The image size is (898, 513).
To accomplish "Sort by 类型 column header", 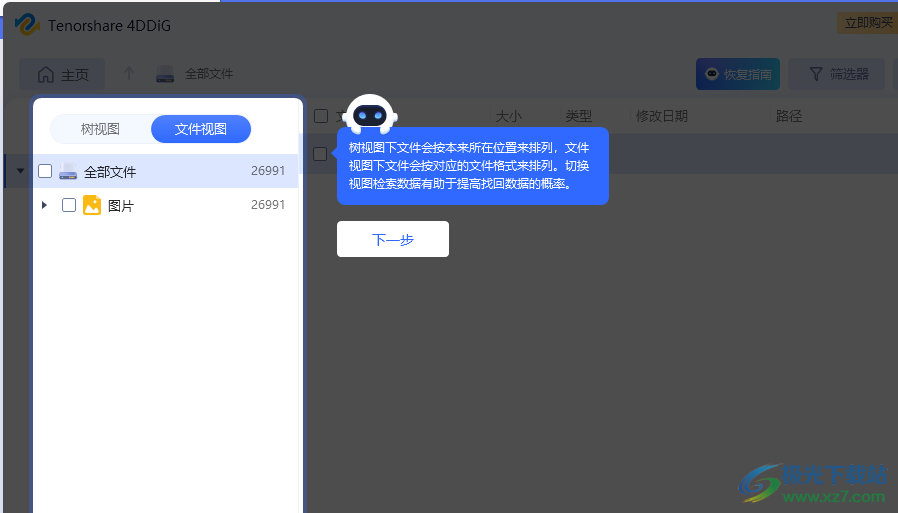I will click(x=578, y=116).
